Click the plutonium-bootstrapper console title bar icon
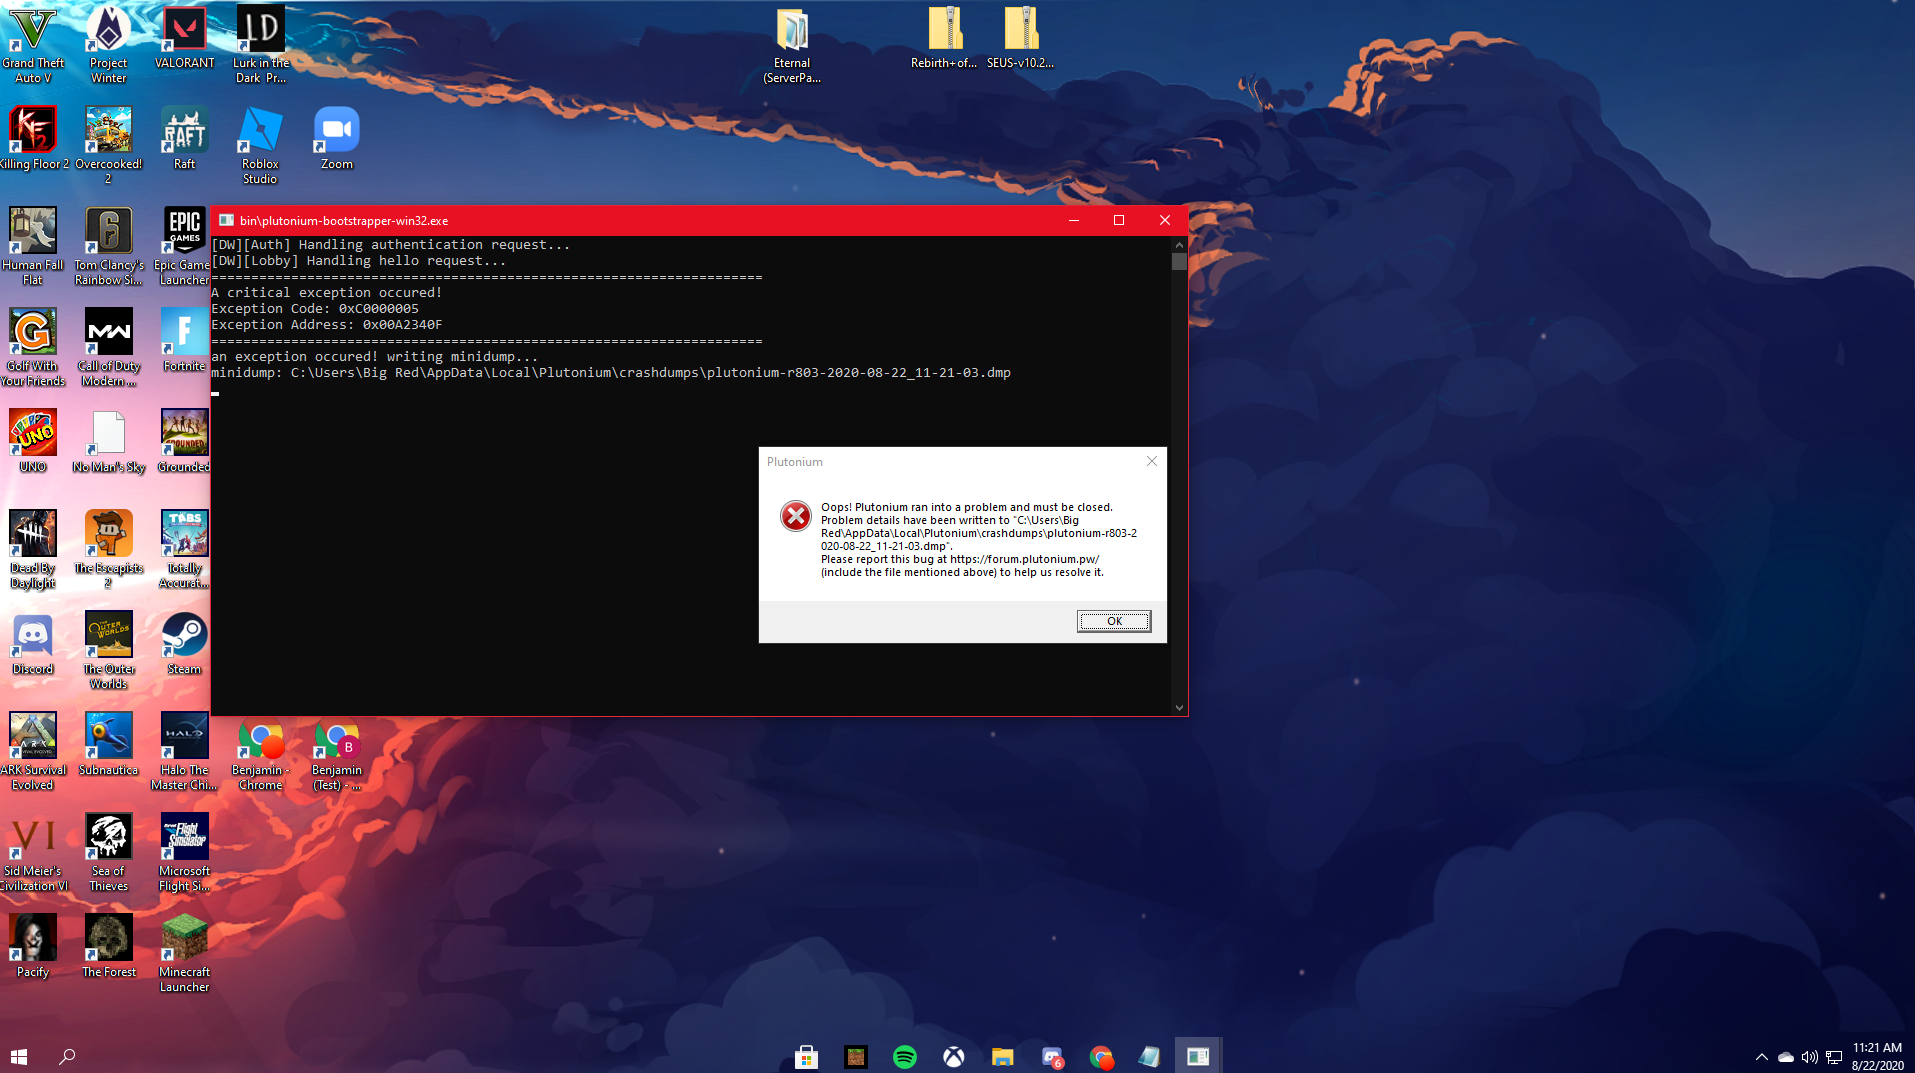 coord(226,220)
